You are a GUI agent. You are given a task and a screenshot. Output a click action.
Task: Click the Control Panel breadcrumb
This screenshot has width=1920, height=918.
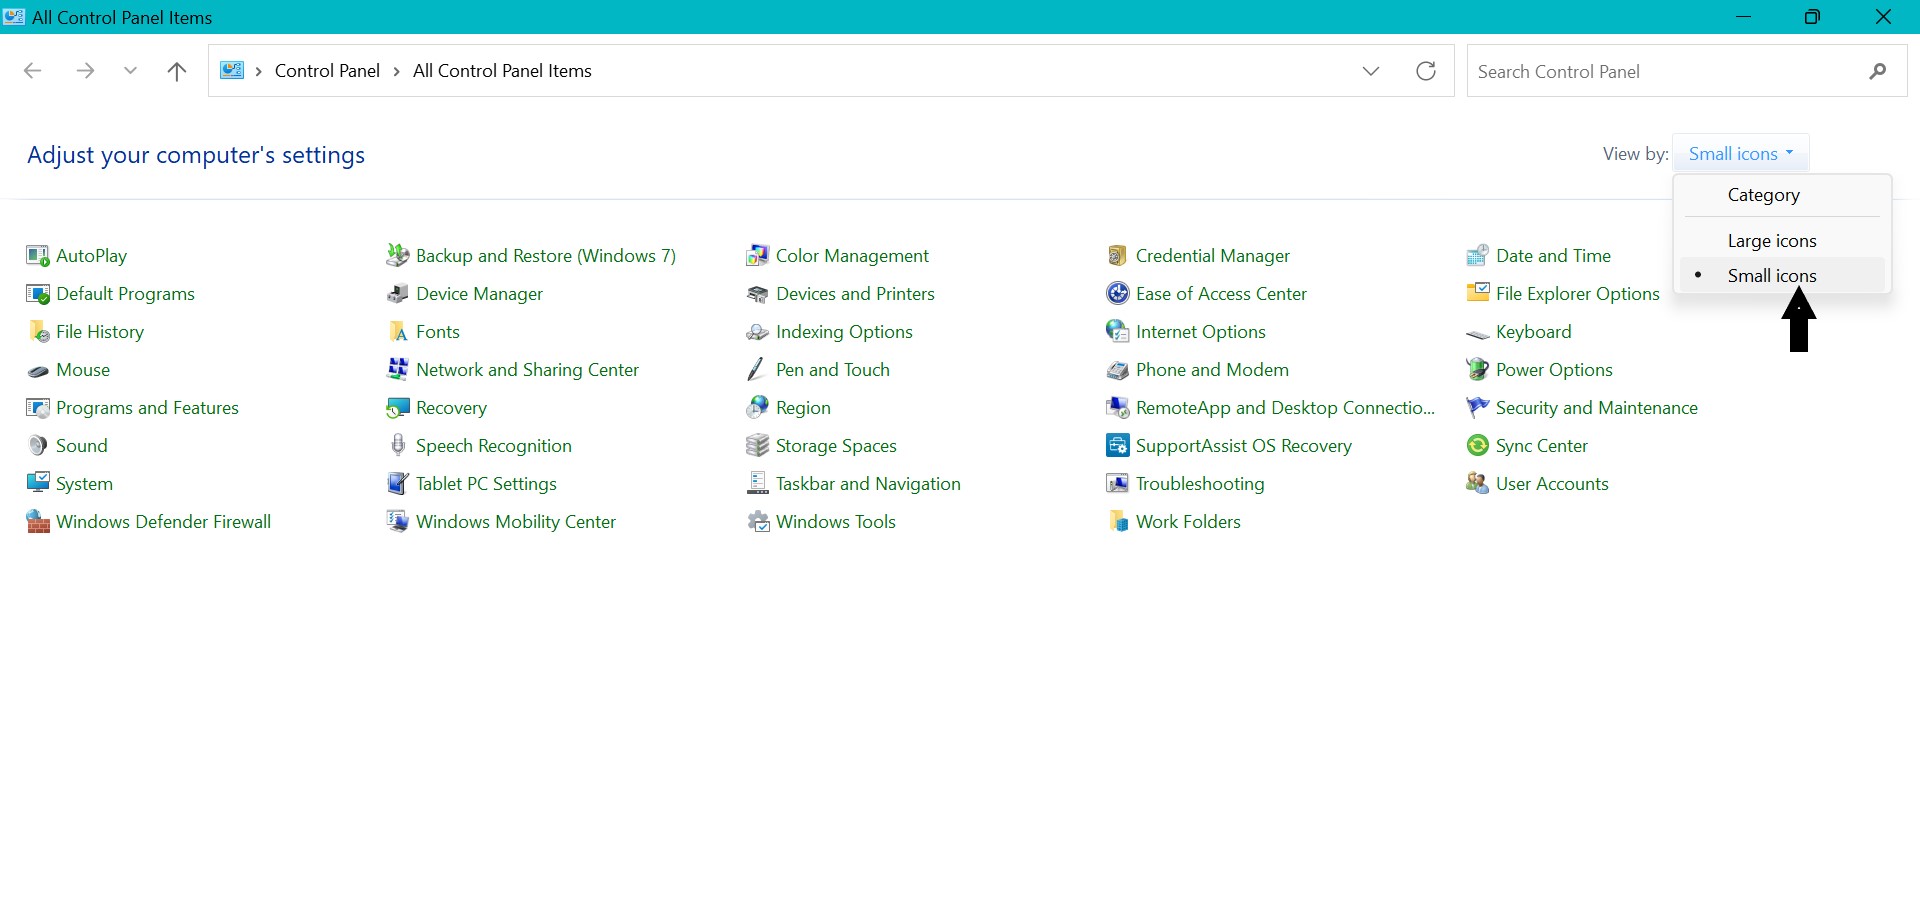[327, 71]
